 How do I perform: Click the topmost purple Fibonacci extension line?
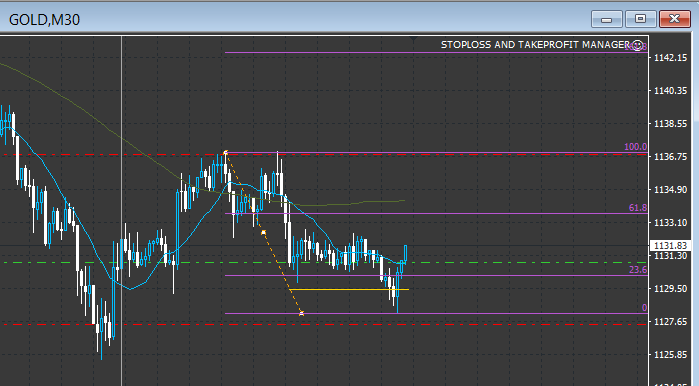point(436,53)
